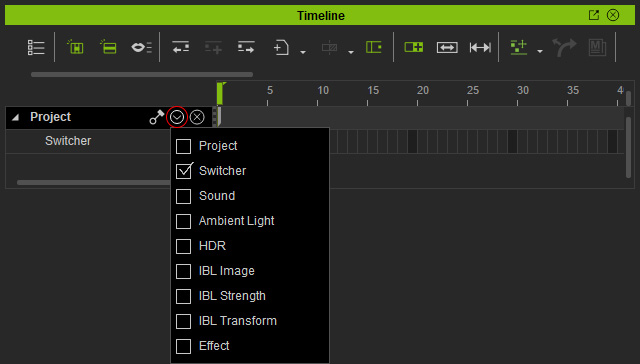Screen dimensions: 640x364
Task: Click the Zoom to full range icon
Action: pyautogui.click(x=480, y=48)
